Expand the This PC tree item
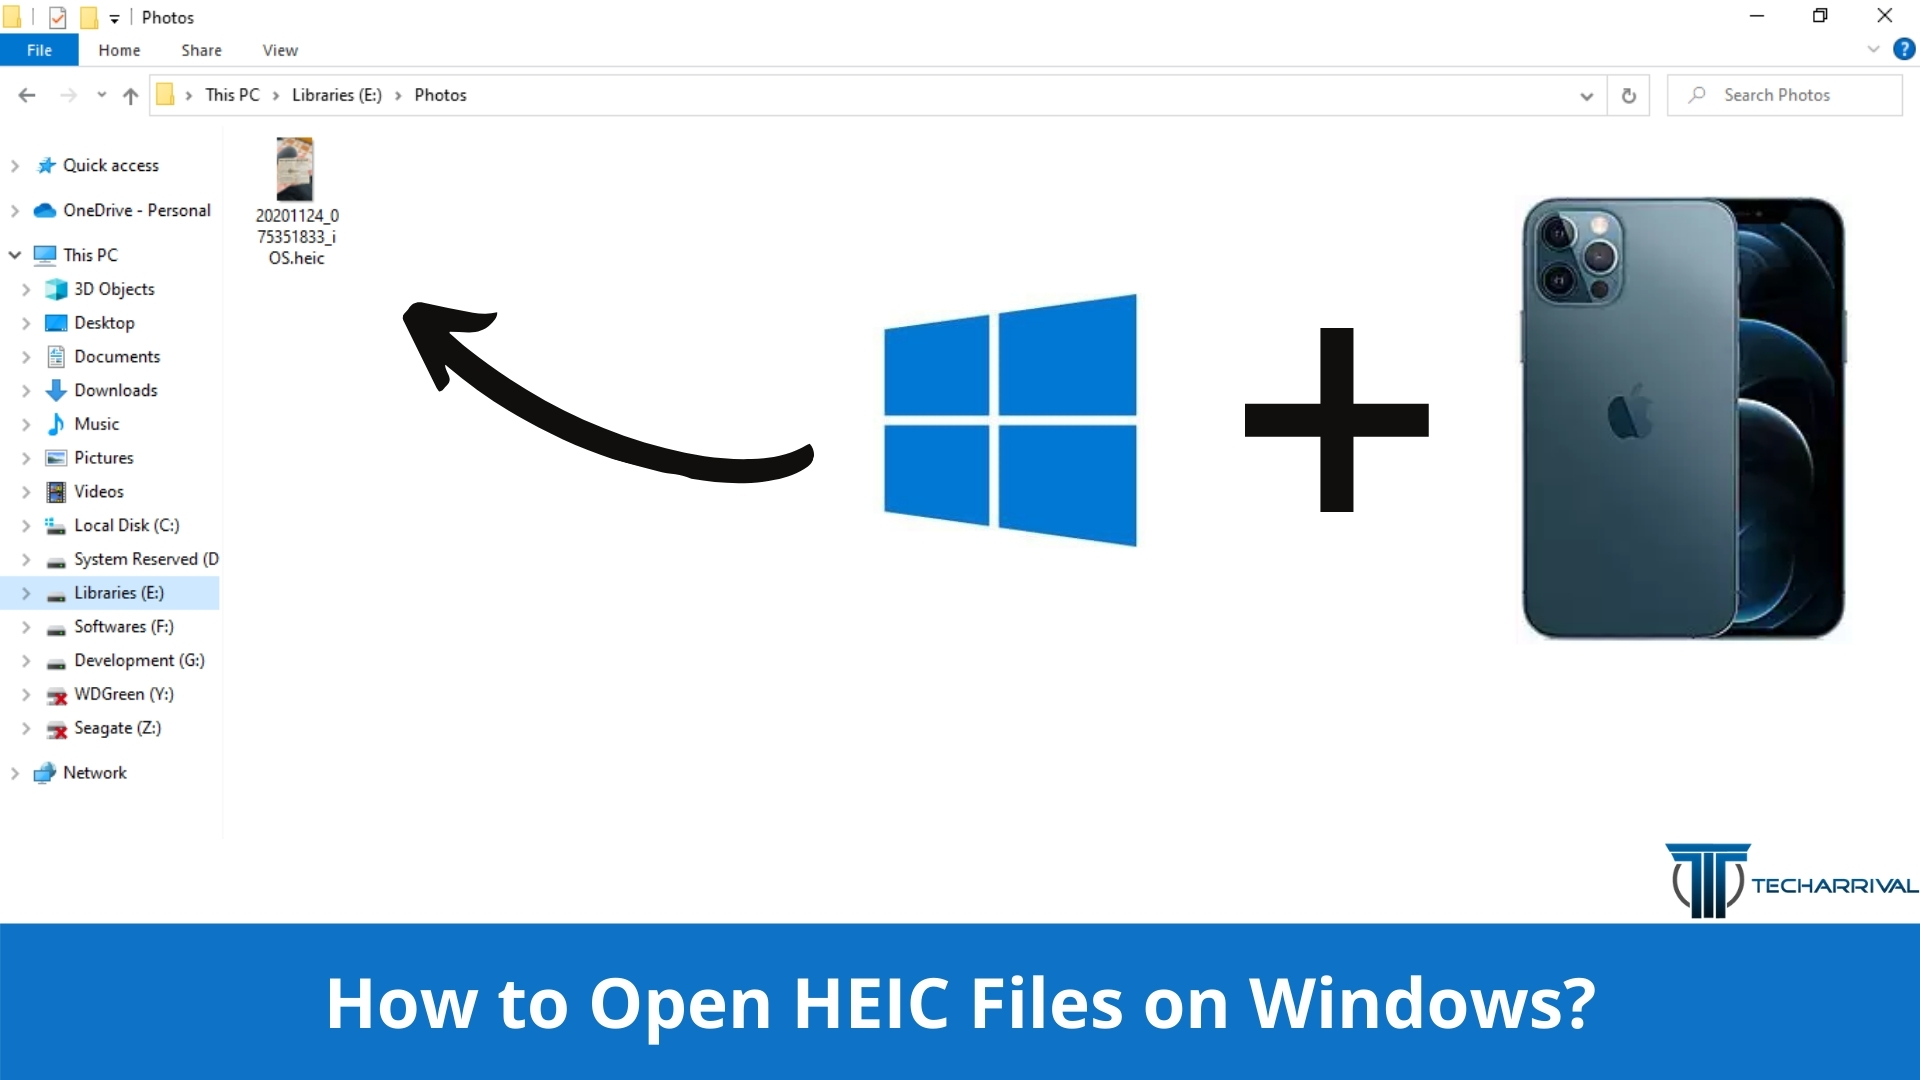Image resolution: width=1920 pixels, height=1080 pixels. (11, 255)
